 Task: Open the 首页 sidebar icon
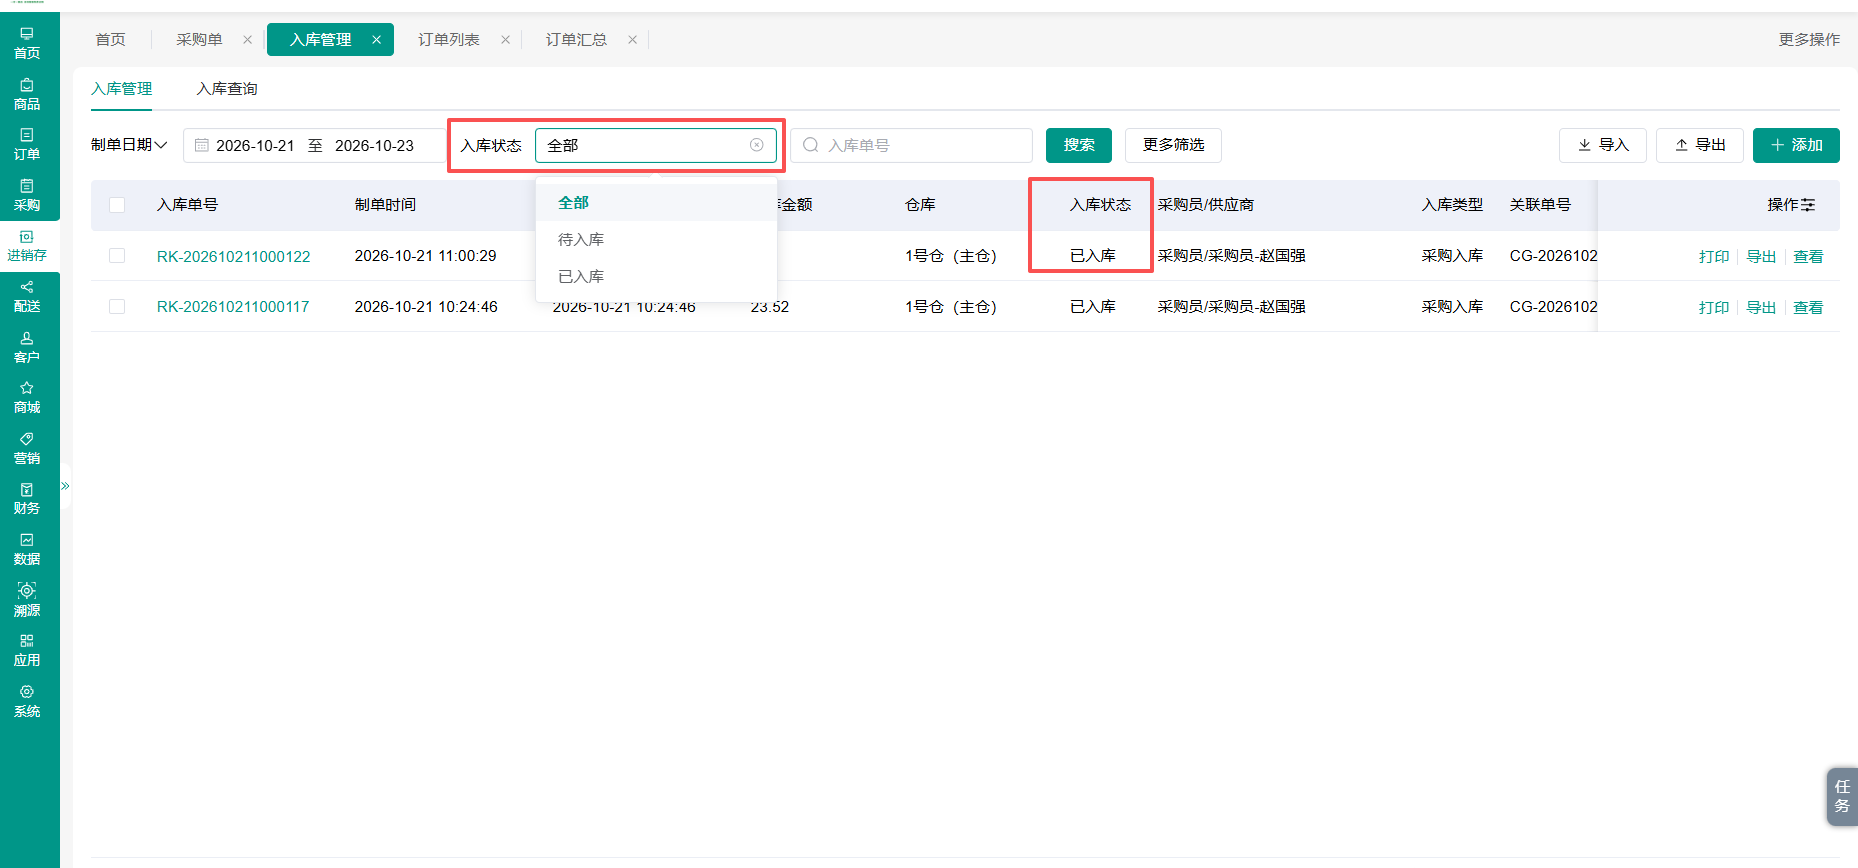[x=27, y=43]
